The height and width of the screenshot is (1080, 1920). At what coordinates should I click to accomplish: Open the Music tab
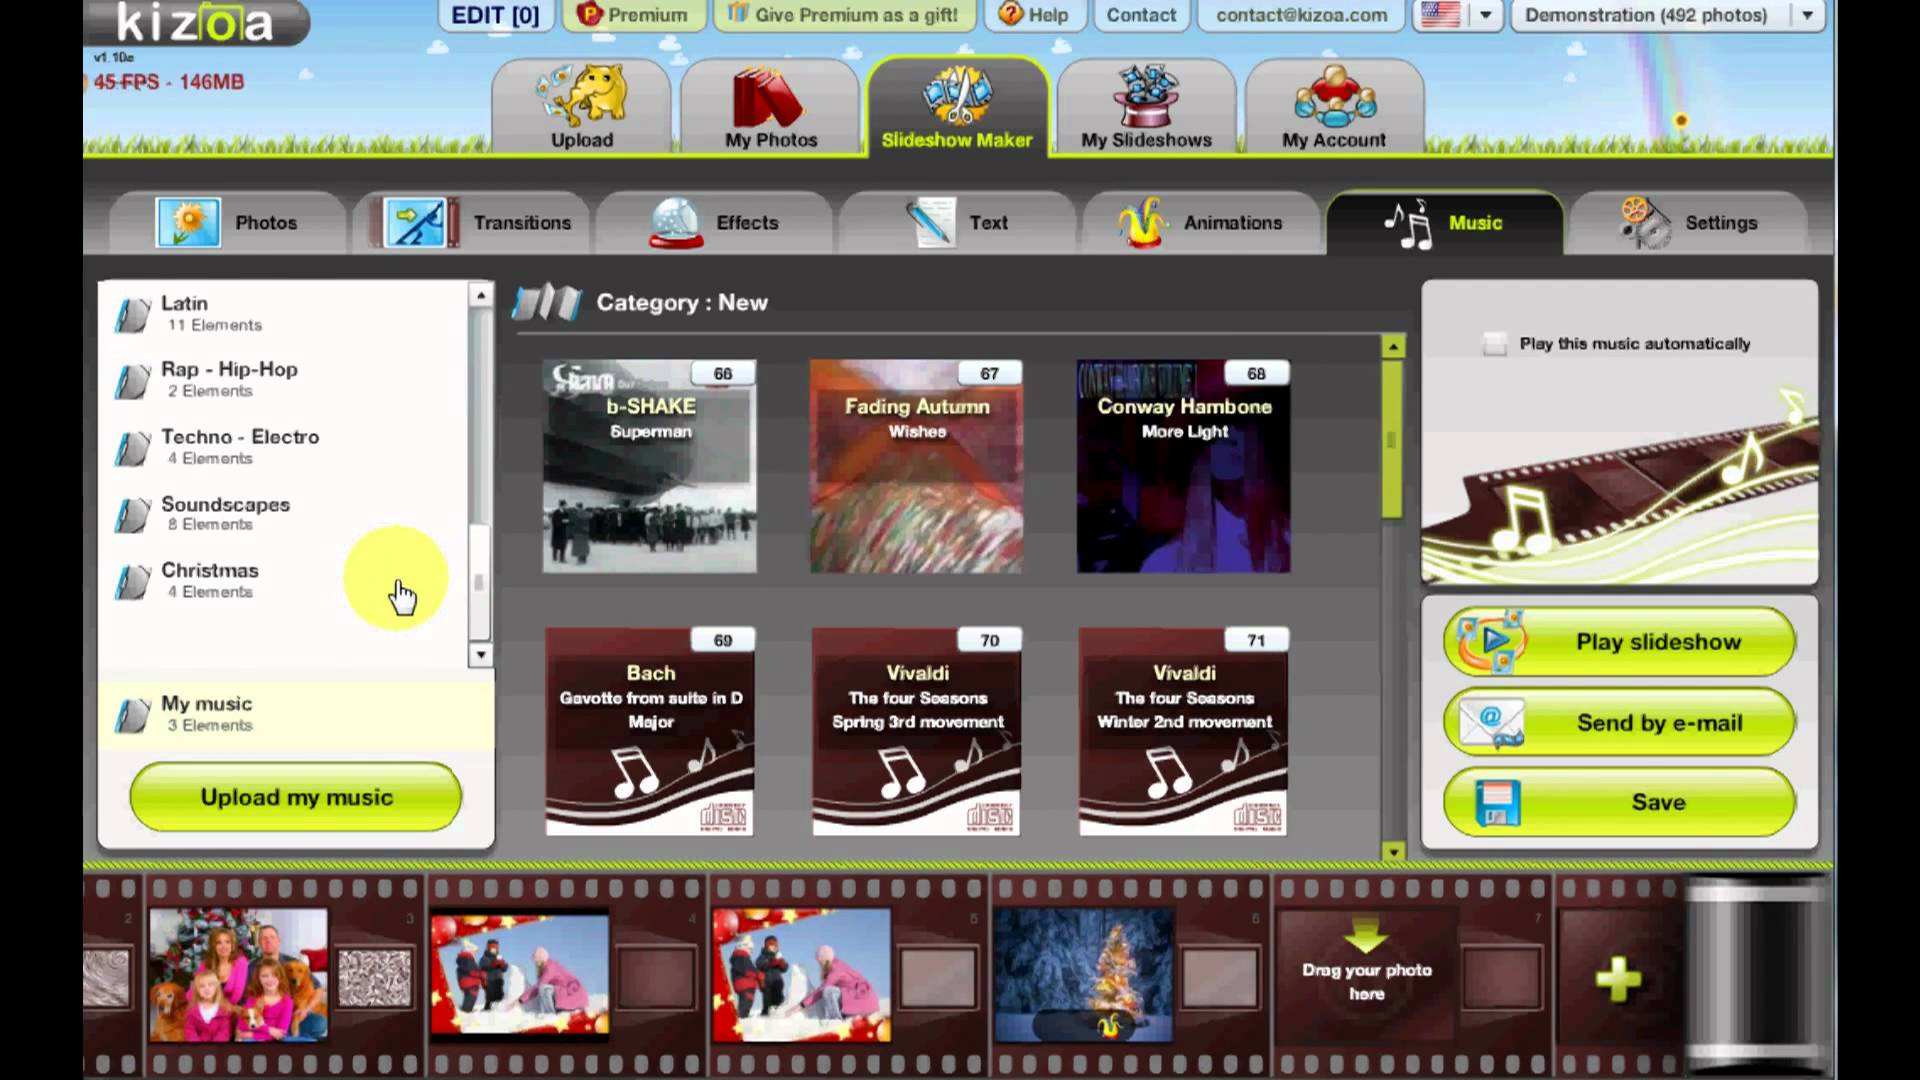pos(1445,222)
